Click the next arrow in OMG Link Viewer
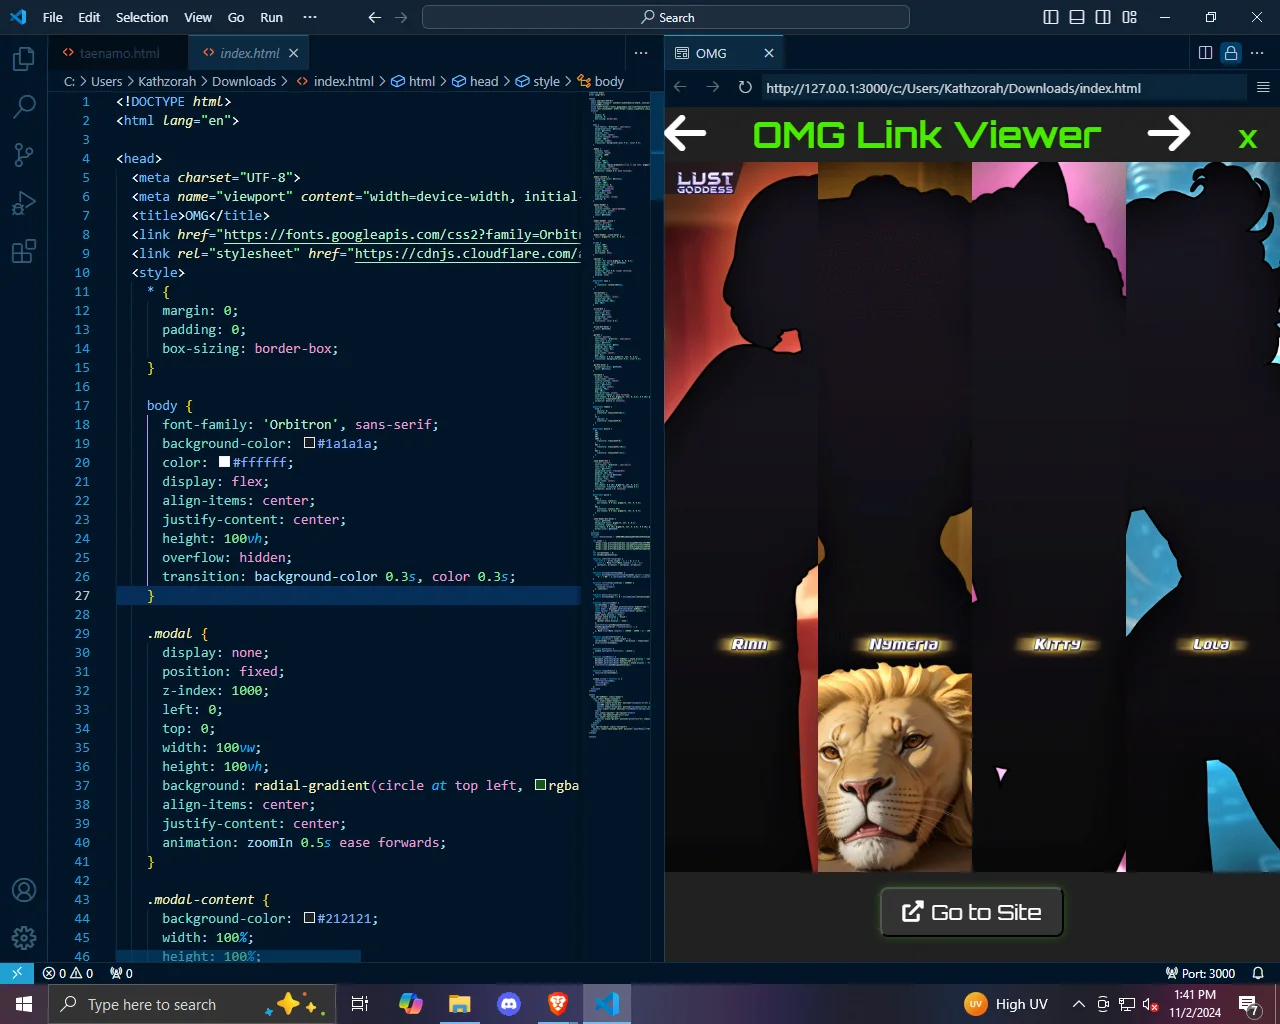 point(1169,133)
